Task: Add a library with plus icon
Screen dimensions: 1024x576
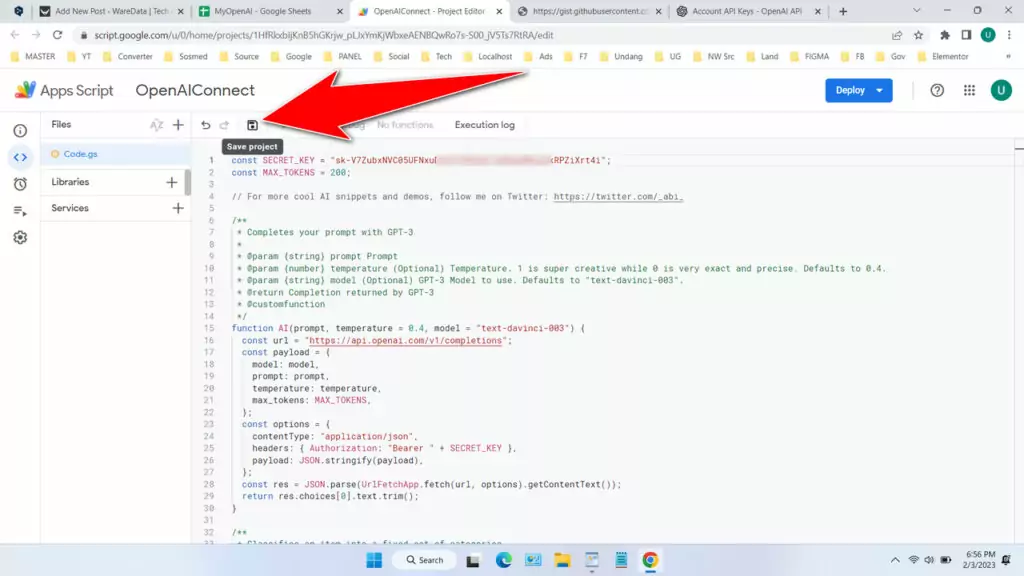Action: (171, 182)
